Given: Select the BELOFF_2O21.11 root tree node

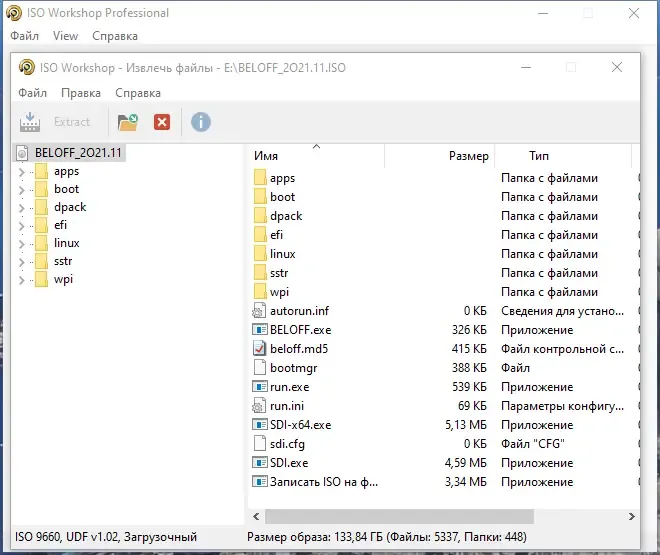Looking at the screenshot, I should pyautogui.click(x=78, y=153).
